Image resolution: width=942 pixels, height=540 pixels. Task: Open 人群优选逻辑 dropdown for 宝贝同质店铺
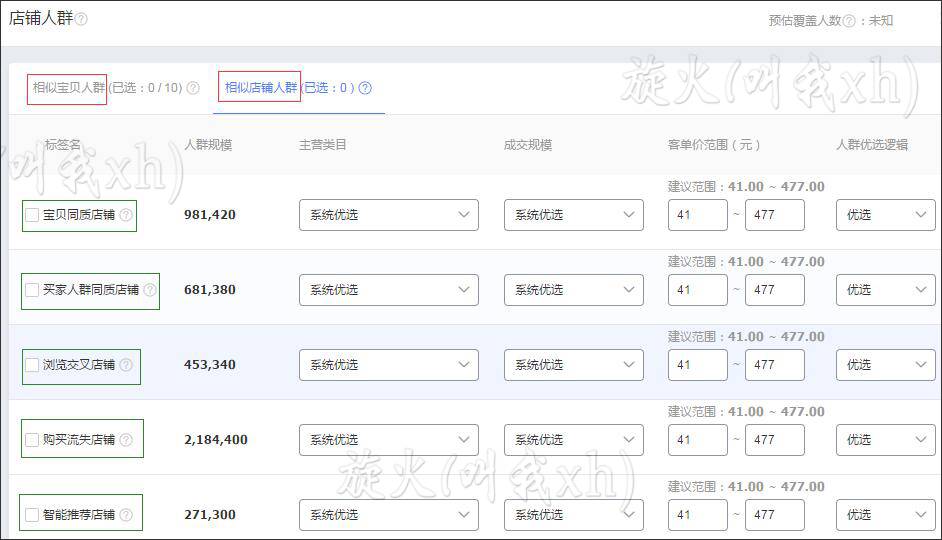coord(886,215)
